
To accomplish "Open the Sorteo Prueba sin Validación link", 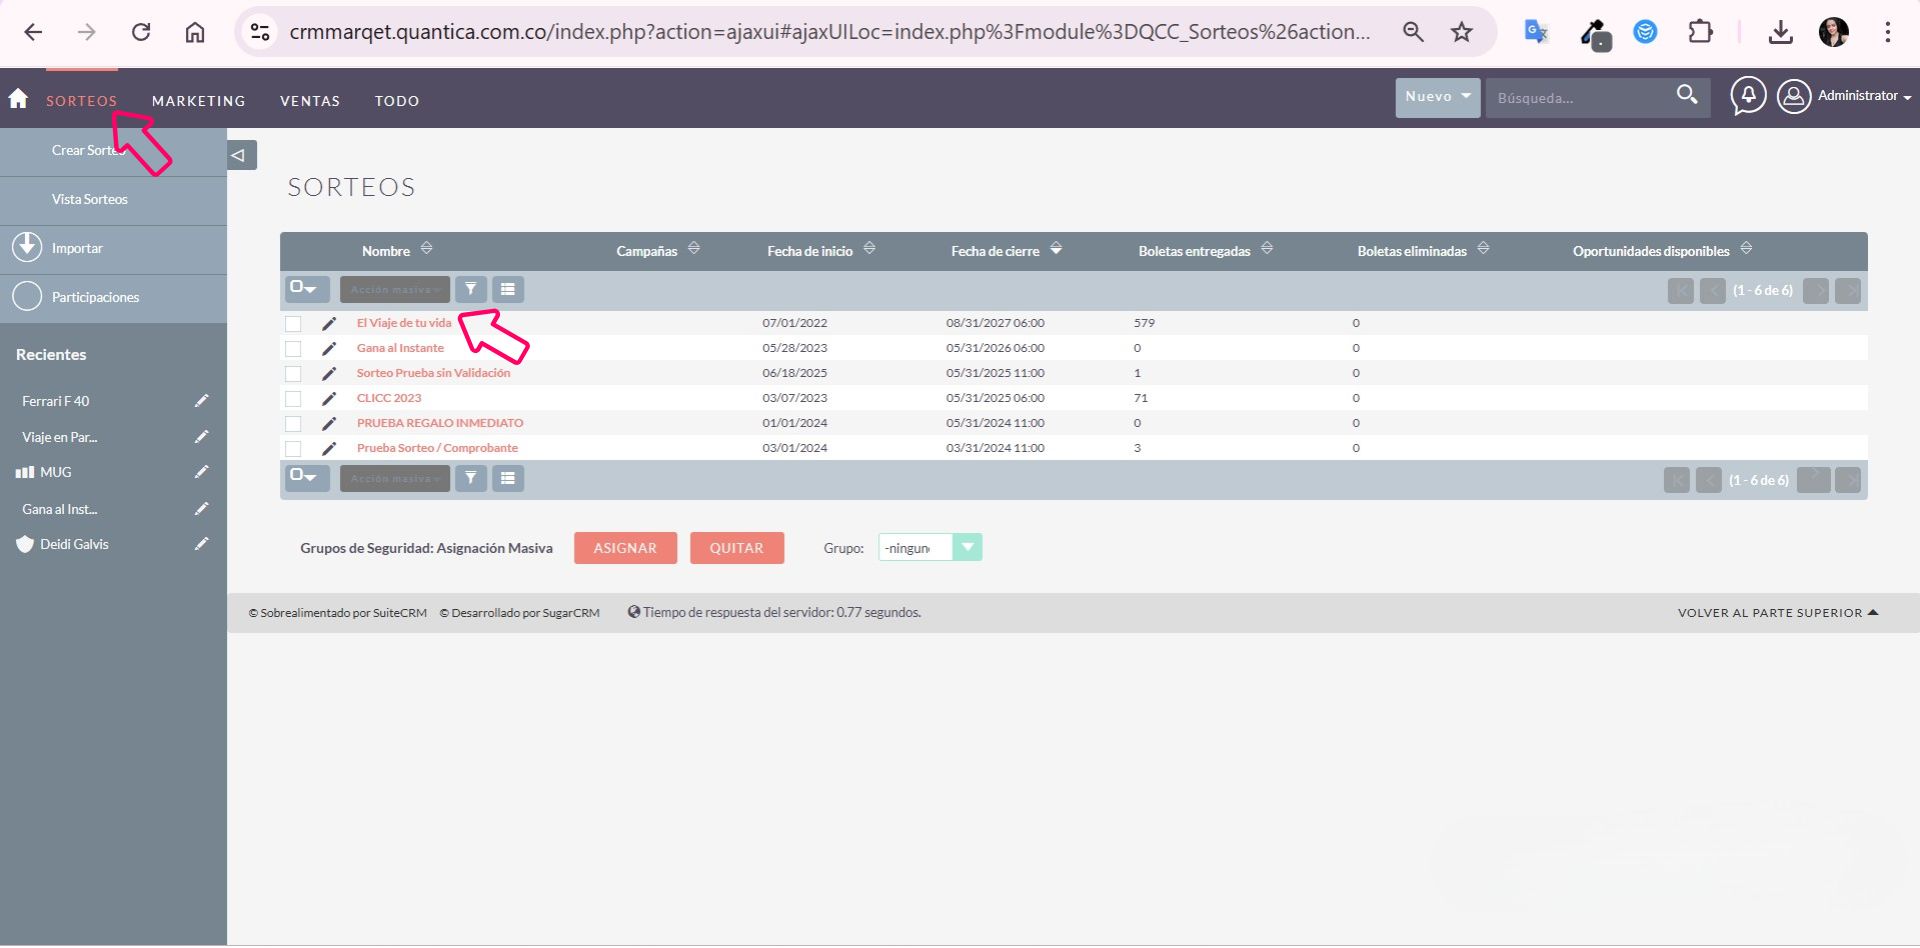I will [x=433, y=373].
